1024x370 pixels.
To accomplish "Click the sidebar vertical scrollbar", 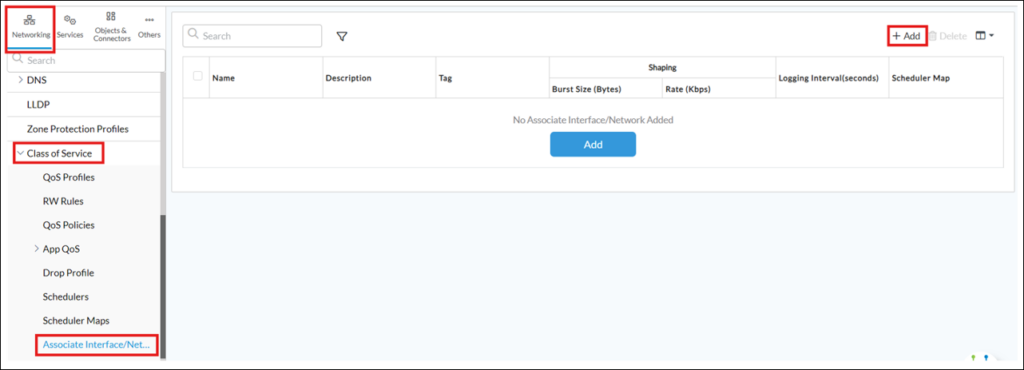I will click(163, 286).
